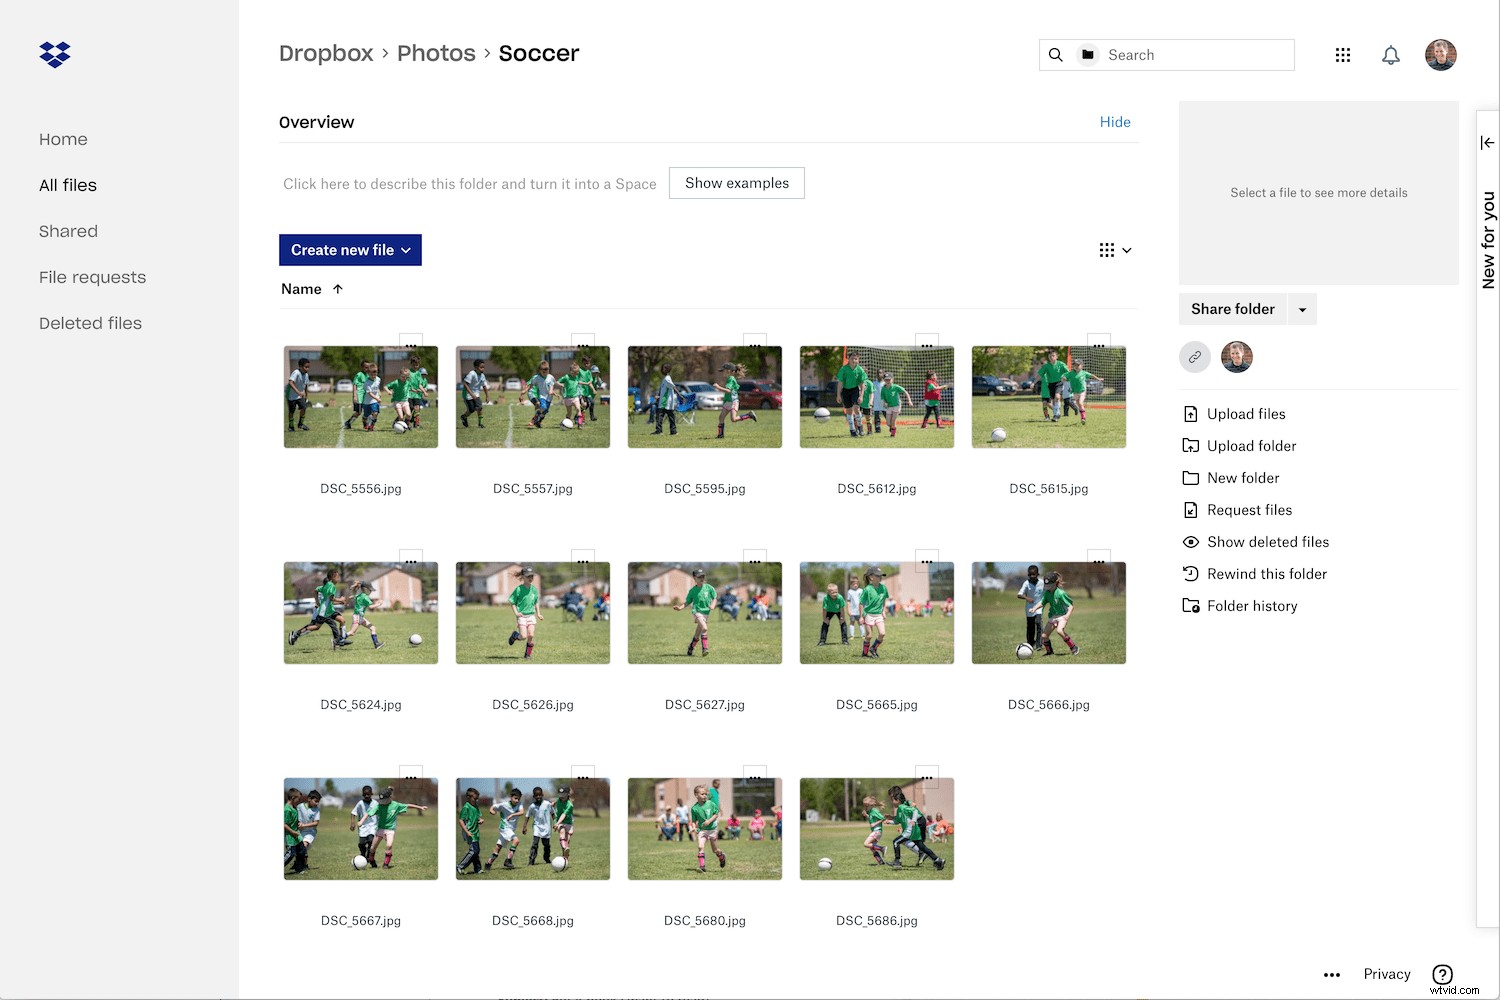The width and height of the screenshot is (1500, 1000).
Task: Click the Request files icon
Action: pos(1191,509)
